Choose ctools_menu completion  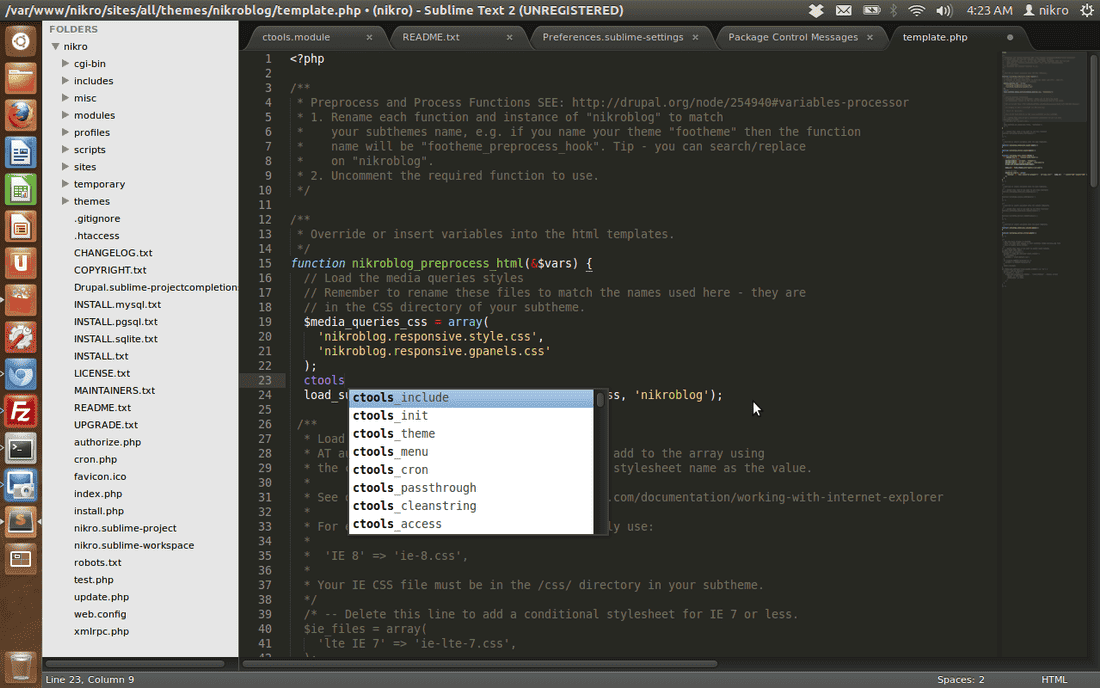click(471, 452)
